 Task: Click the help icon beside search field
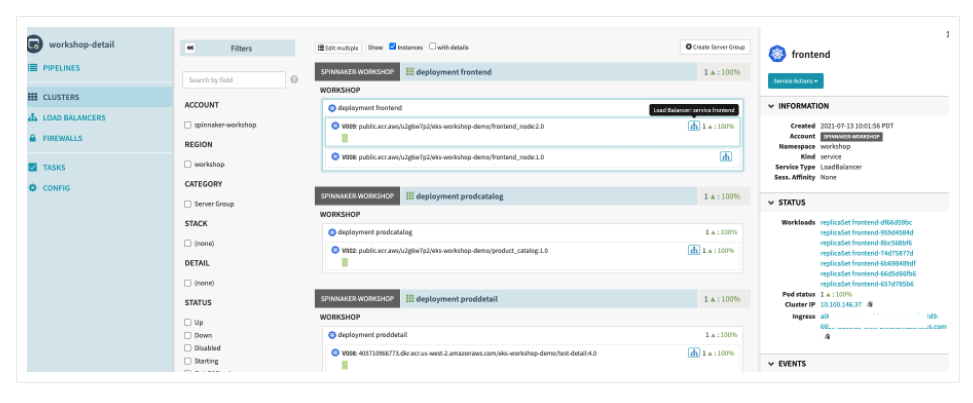(294, 79)
